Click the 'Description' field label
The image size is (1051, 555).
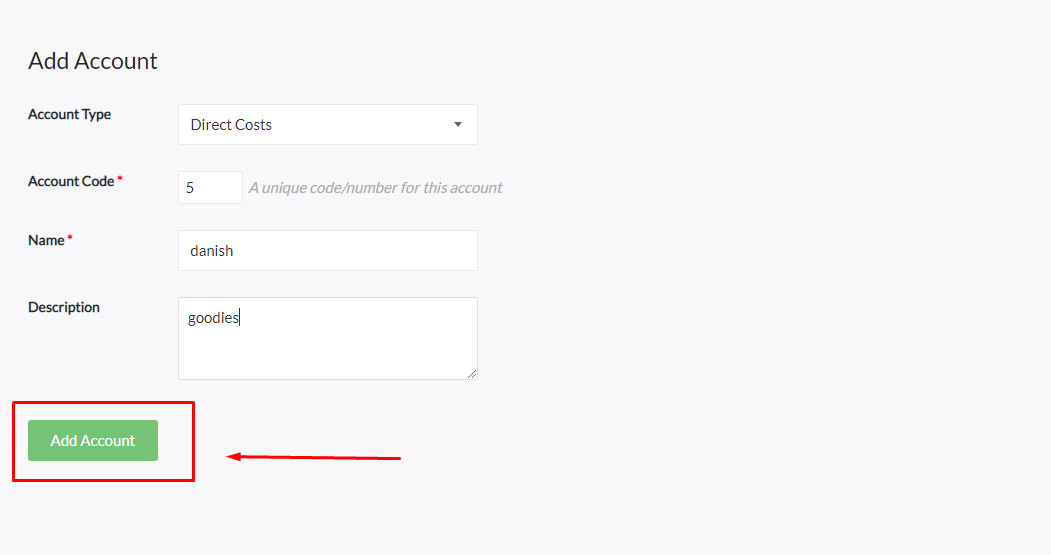click(x=64, y=307)
